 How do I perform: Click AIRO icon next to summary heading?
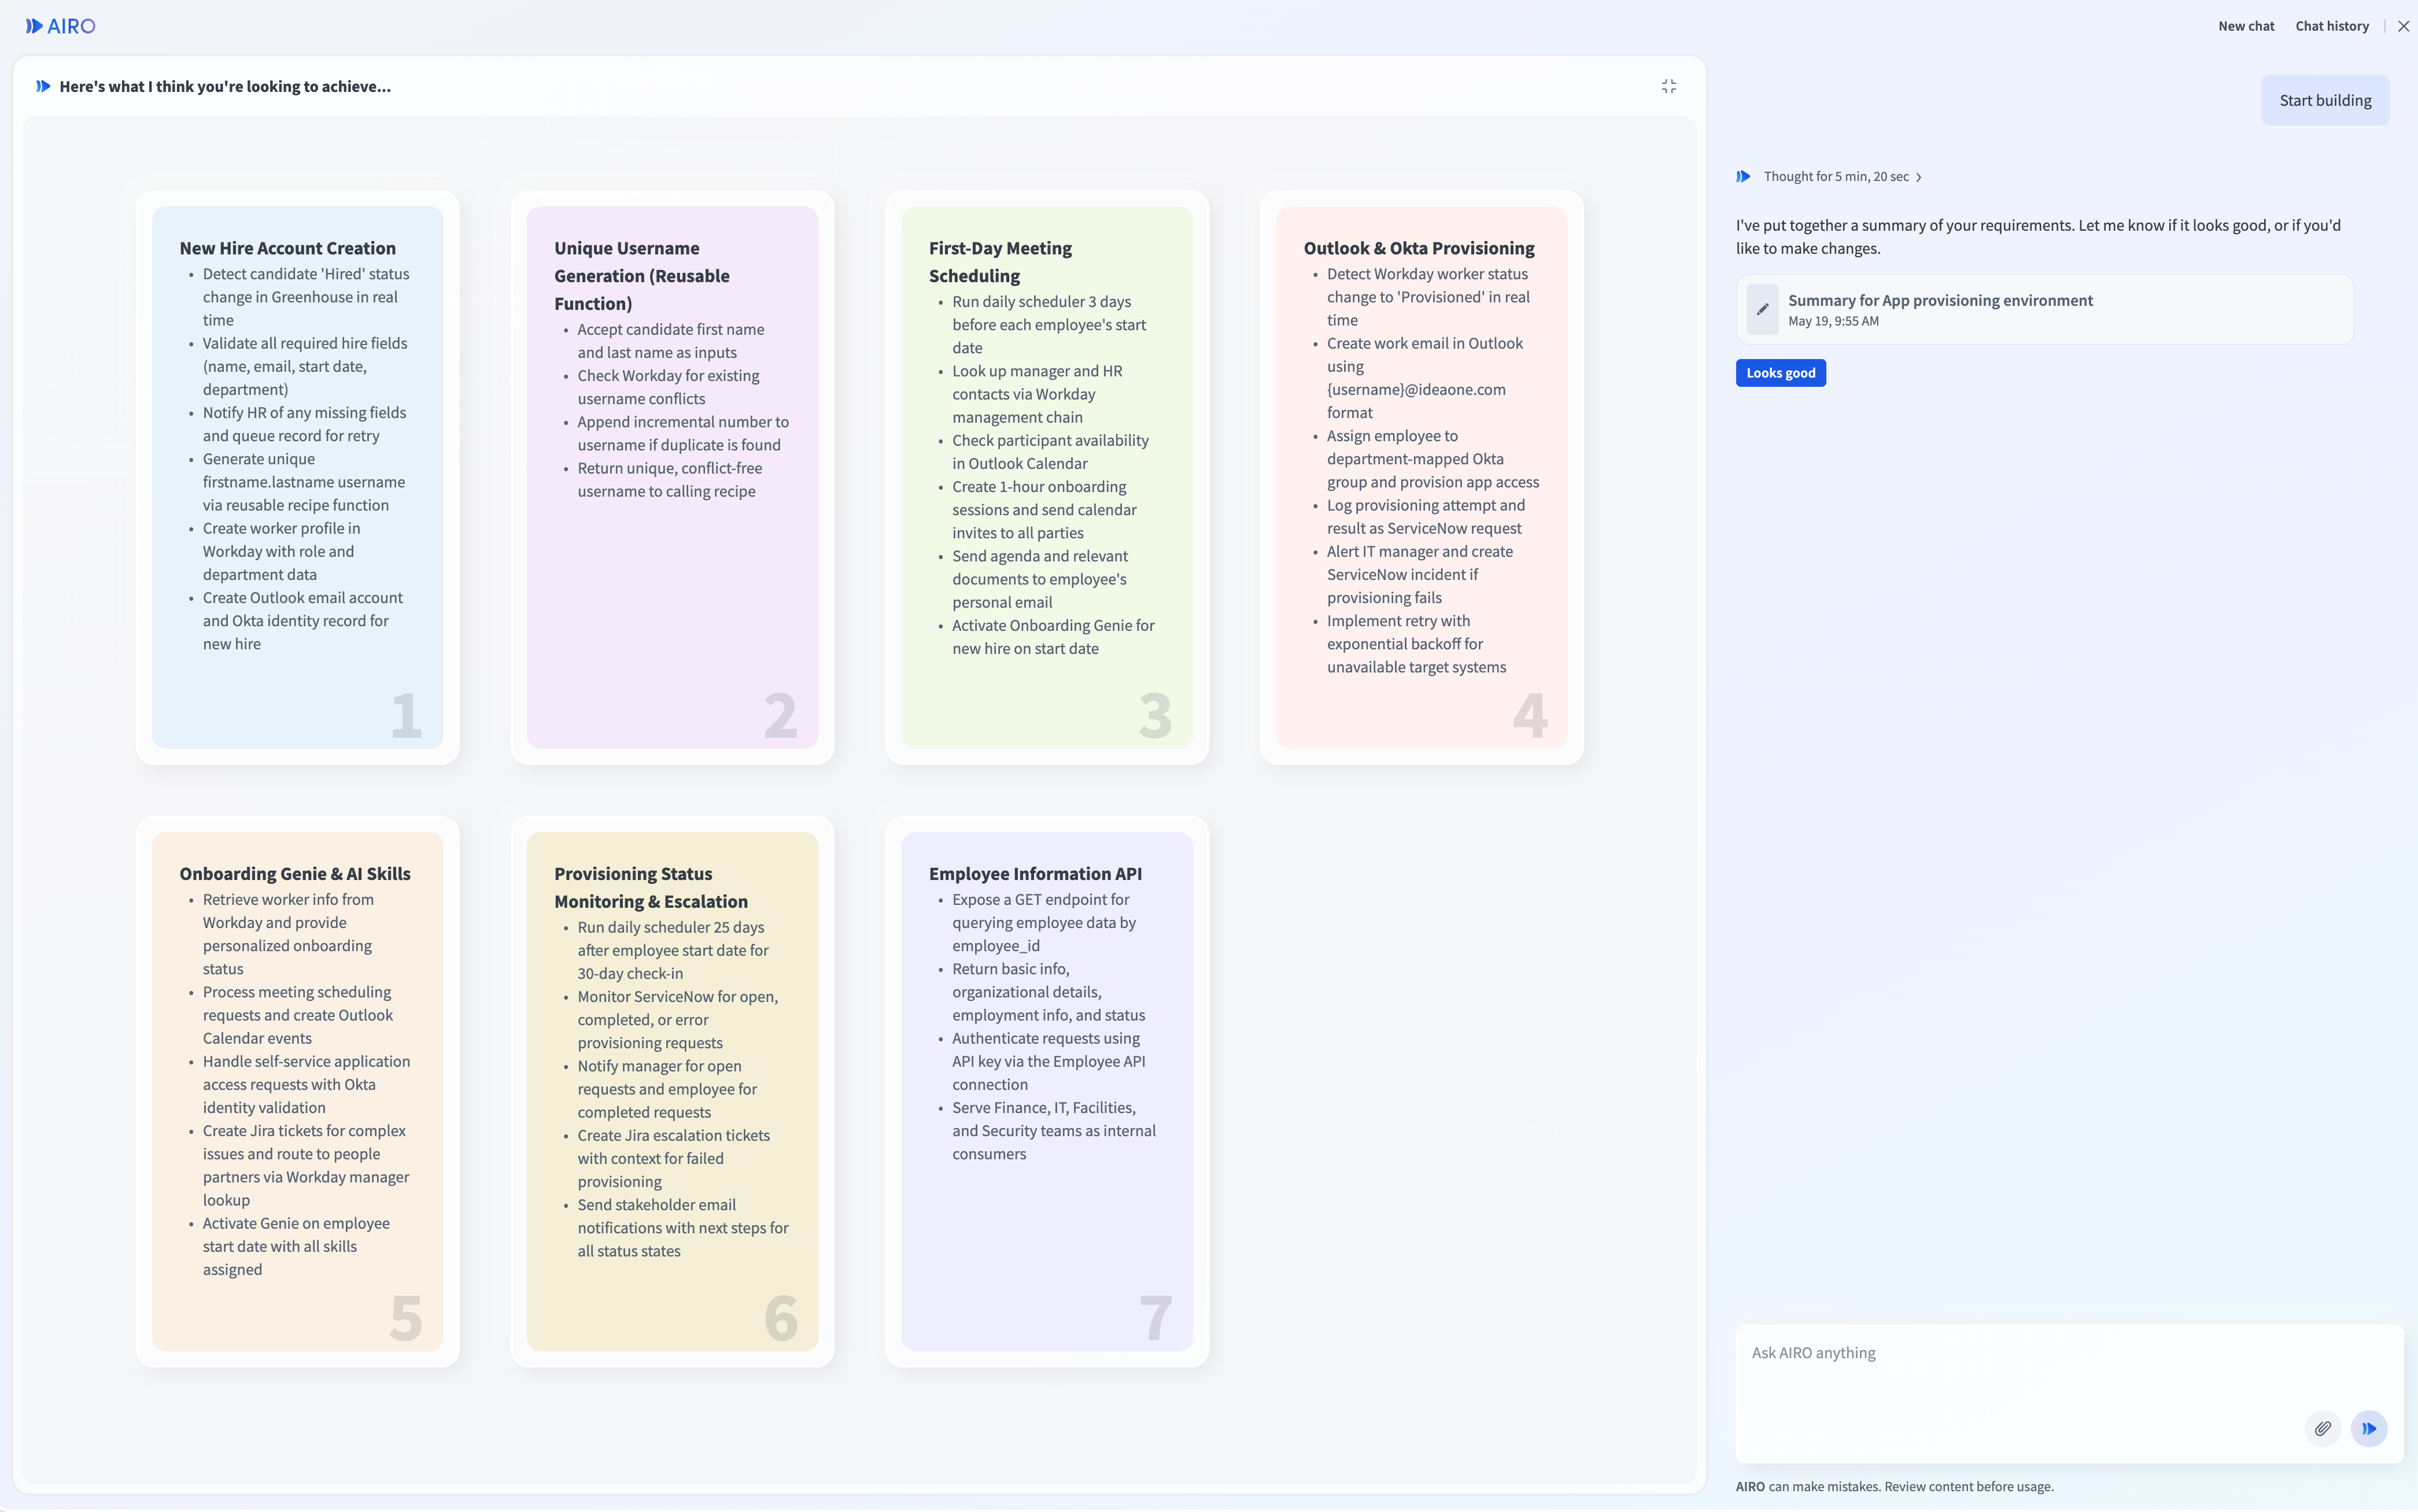pos(43,86)
